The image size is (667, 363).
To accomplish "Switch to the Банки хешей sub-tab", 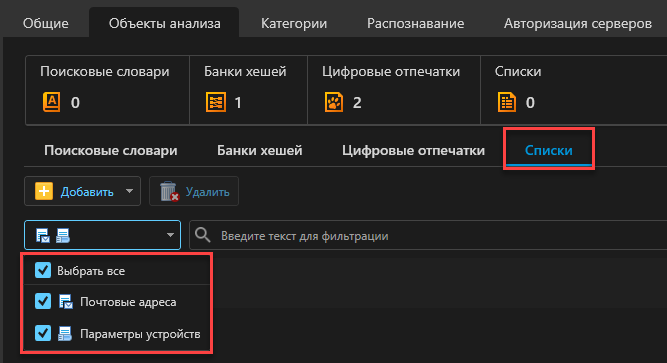I will (x=259, y=150).
